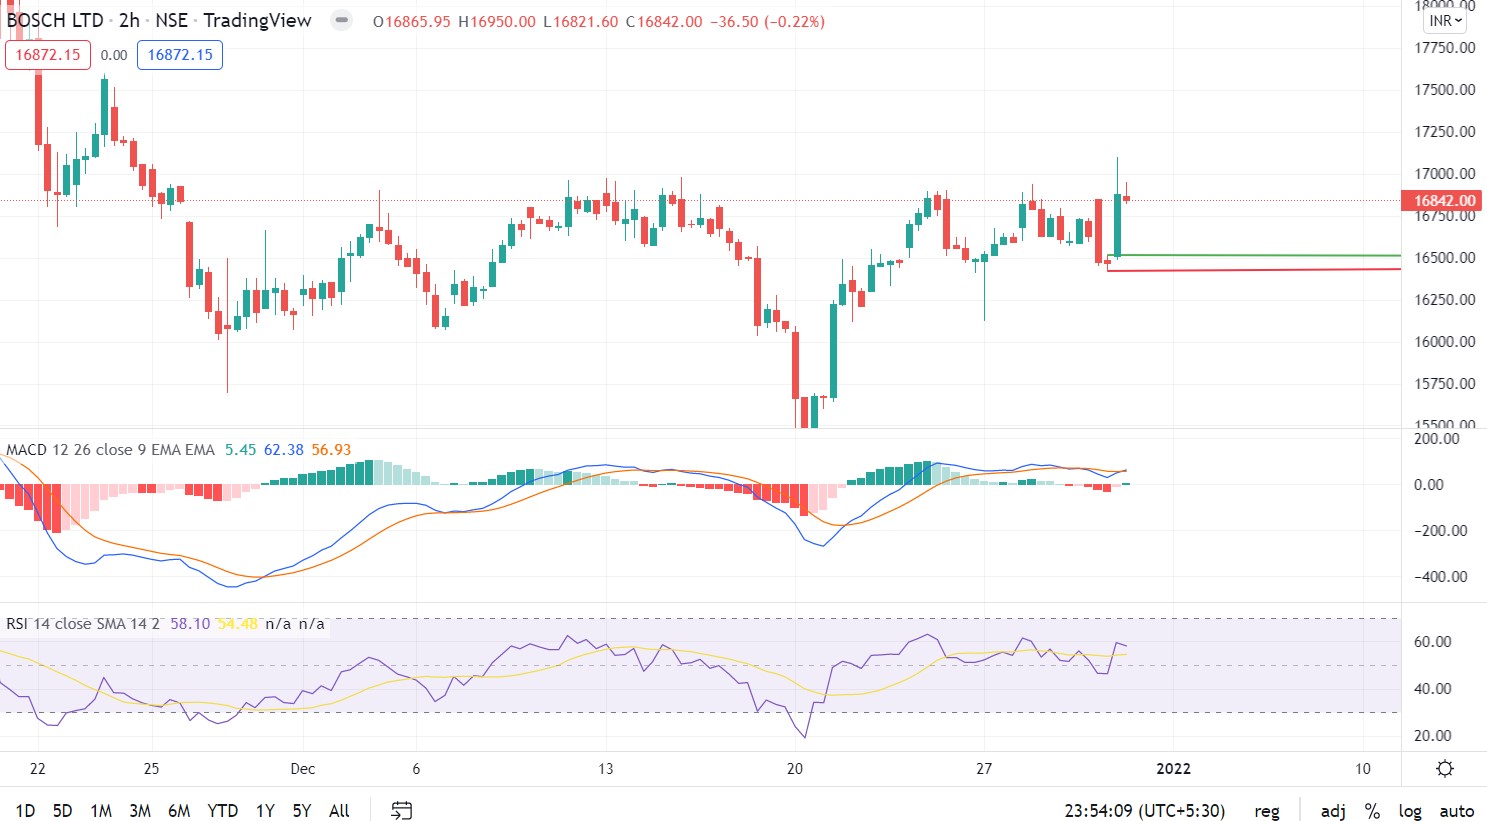Click the red sell price 16872.15 button

48,55
